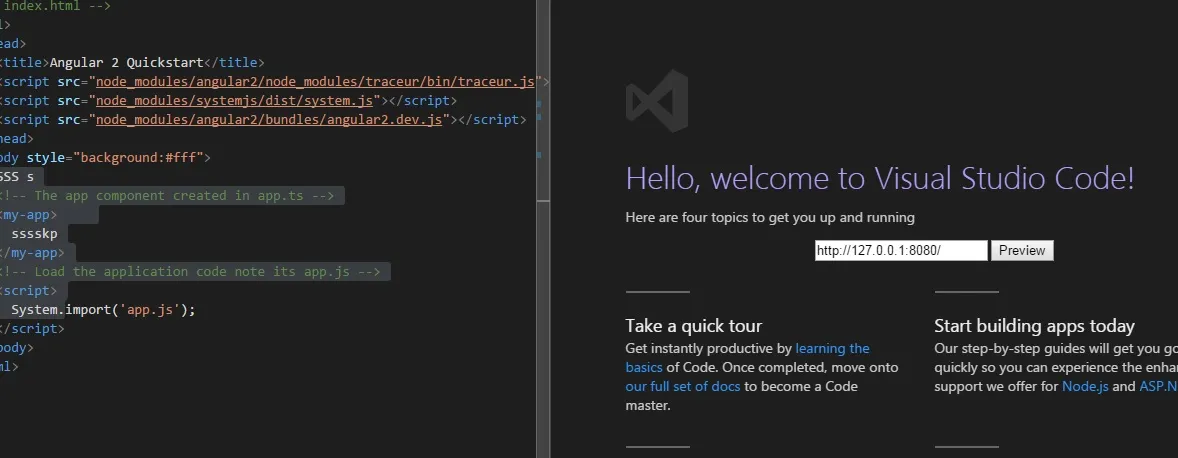Image resolution: width=1178 pixels, height=458 pixels.
Task: Follow the ASP.NET link
Action: click(x=1158, y=387)
